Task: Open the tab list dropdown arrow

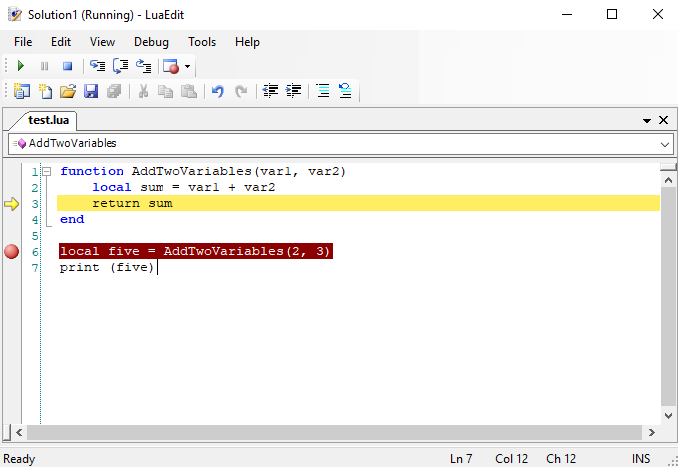Action: (x=646, y=120)
